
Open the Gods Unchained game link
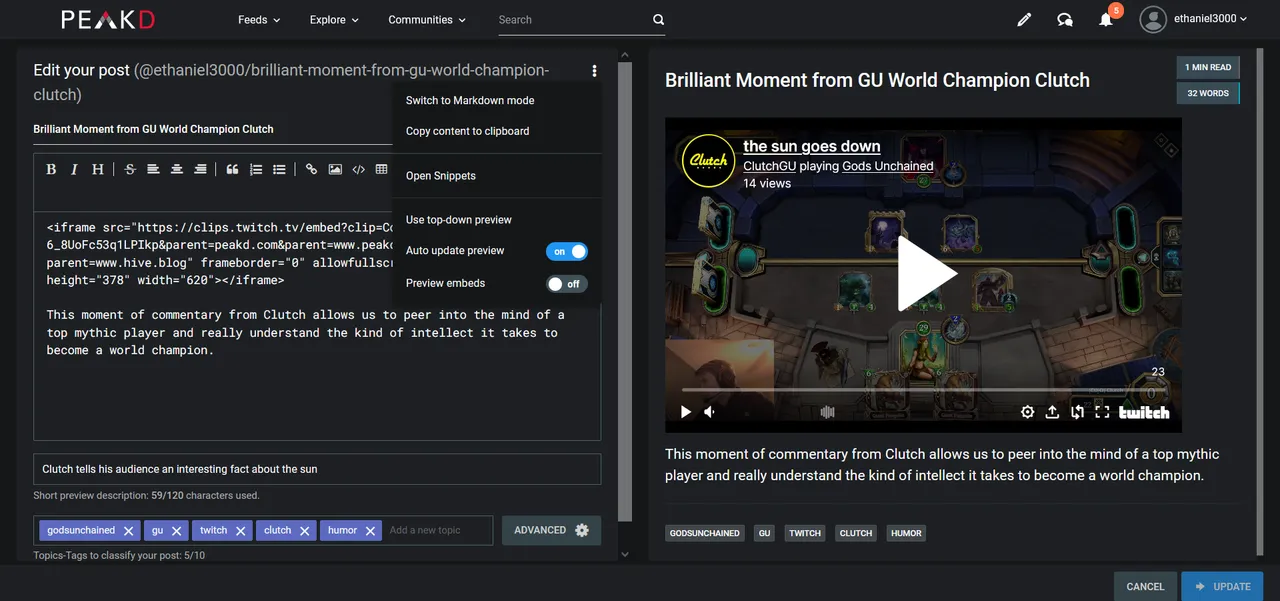click(x=887, y=166)
